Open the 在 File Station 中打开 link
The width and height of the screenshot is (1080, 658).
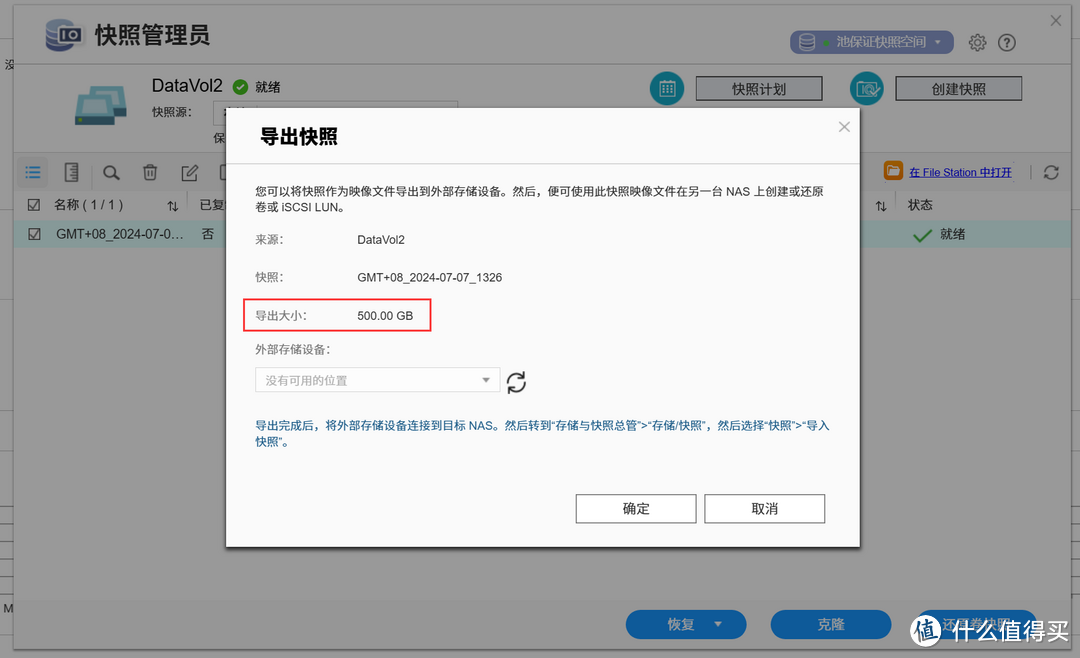[960, 172]
